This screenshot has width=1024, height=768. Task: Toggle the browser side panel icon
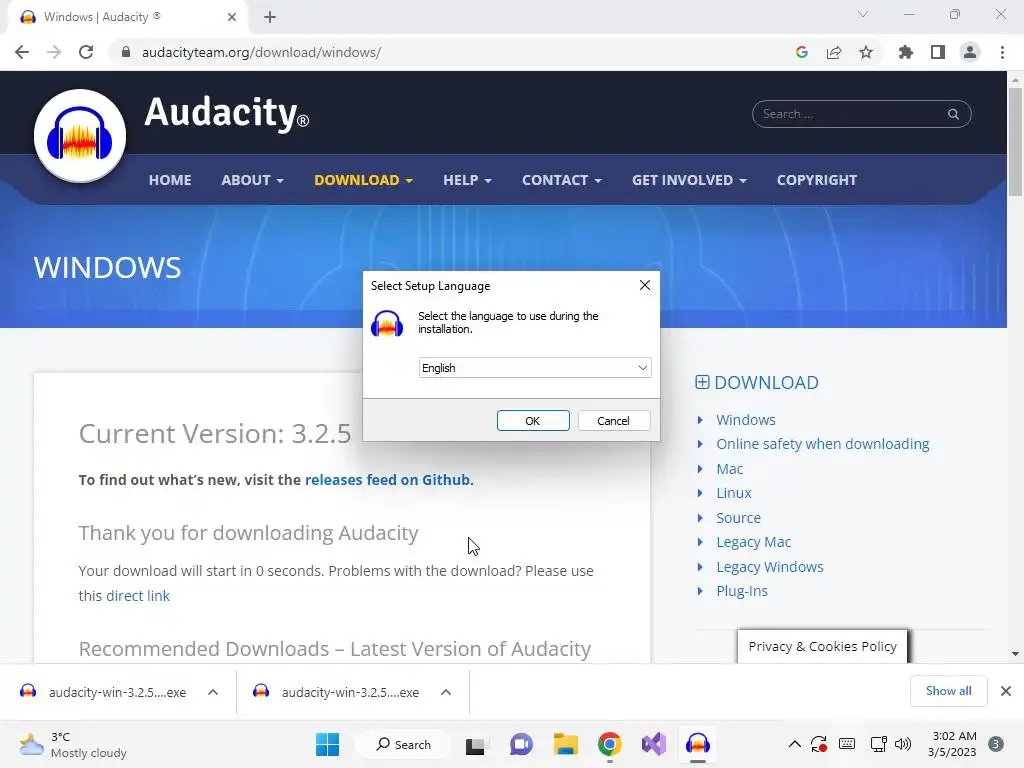coord(938,52)
